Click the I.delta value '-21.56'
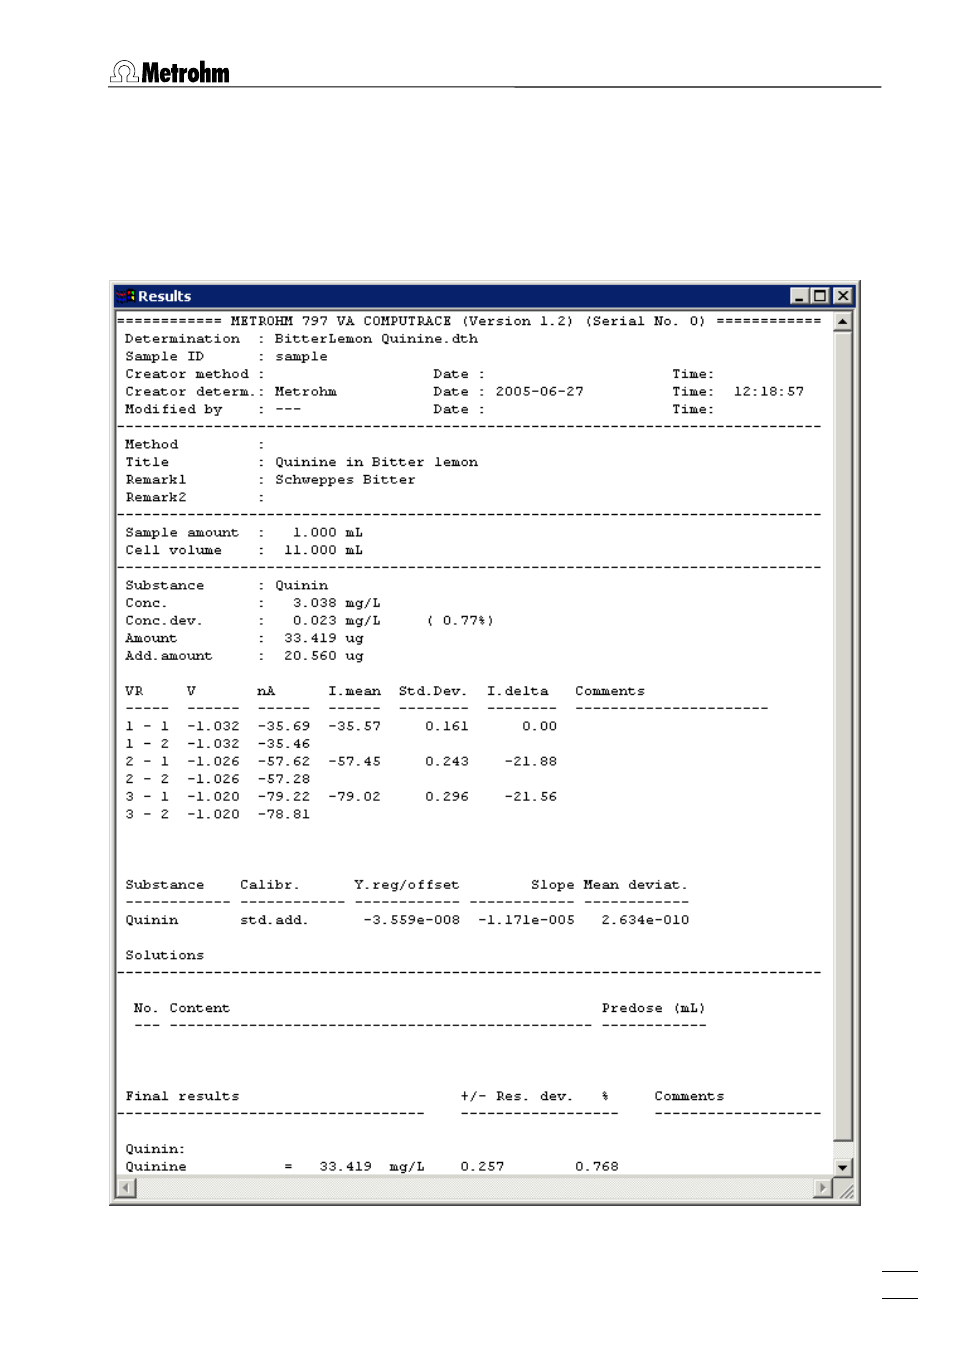Image resolution: width=954 pixels, height=1350 pixels. (x=530, y=797)
